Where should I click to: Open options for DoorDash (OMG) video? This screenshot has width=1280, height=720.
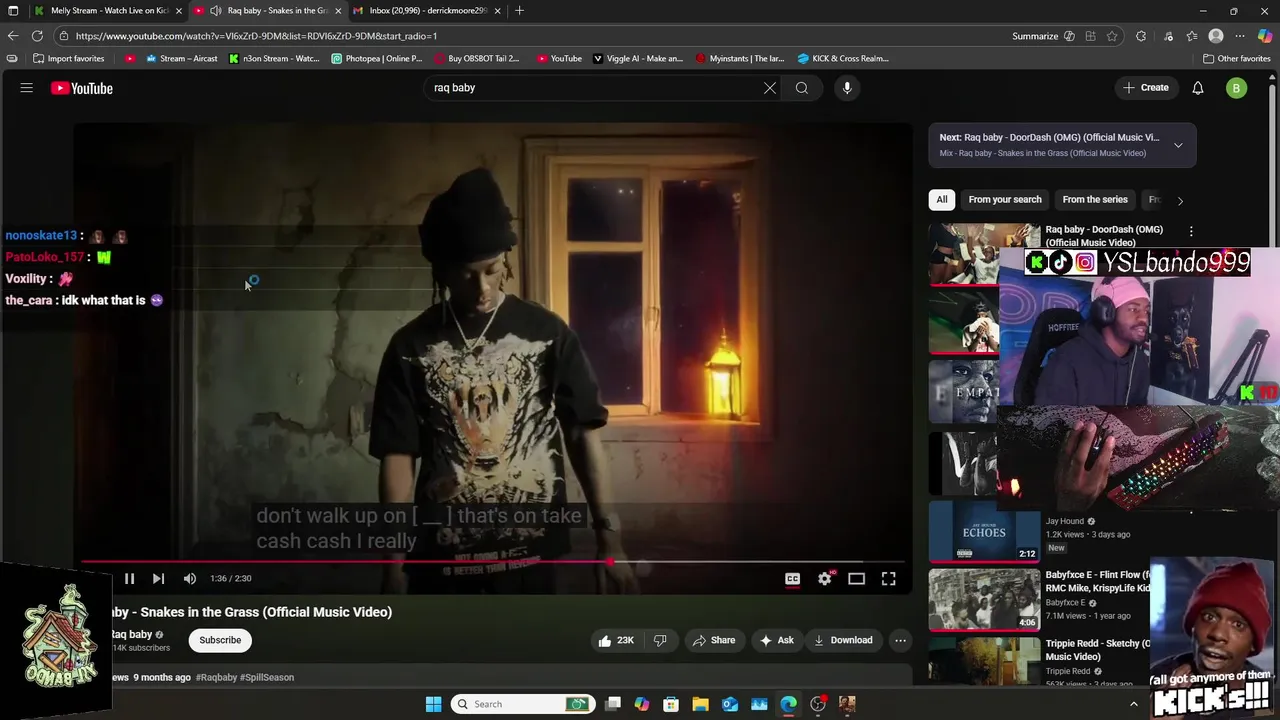tap(1191, 231)
